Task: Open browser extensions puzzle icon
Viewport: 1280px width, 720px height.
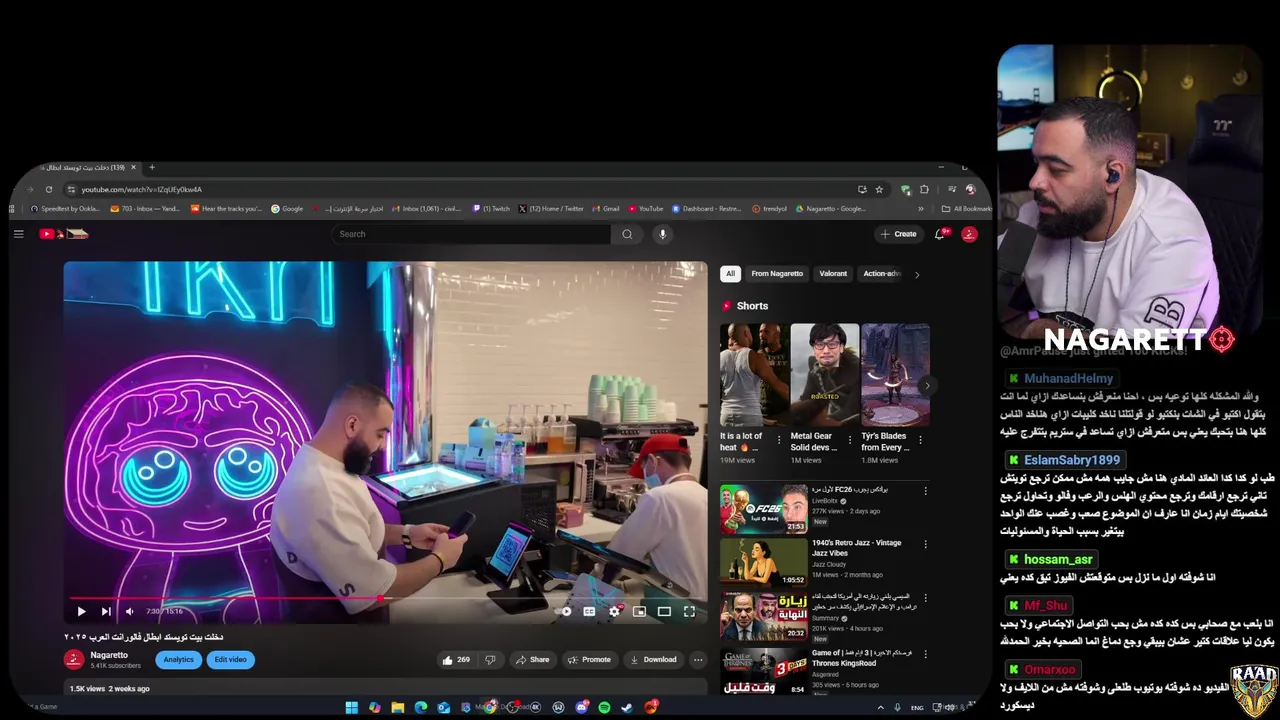Action: (924, 189)
